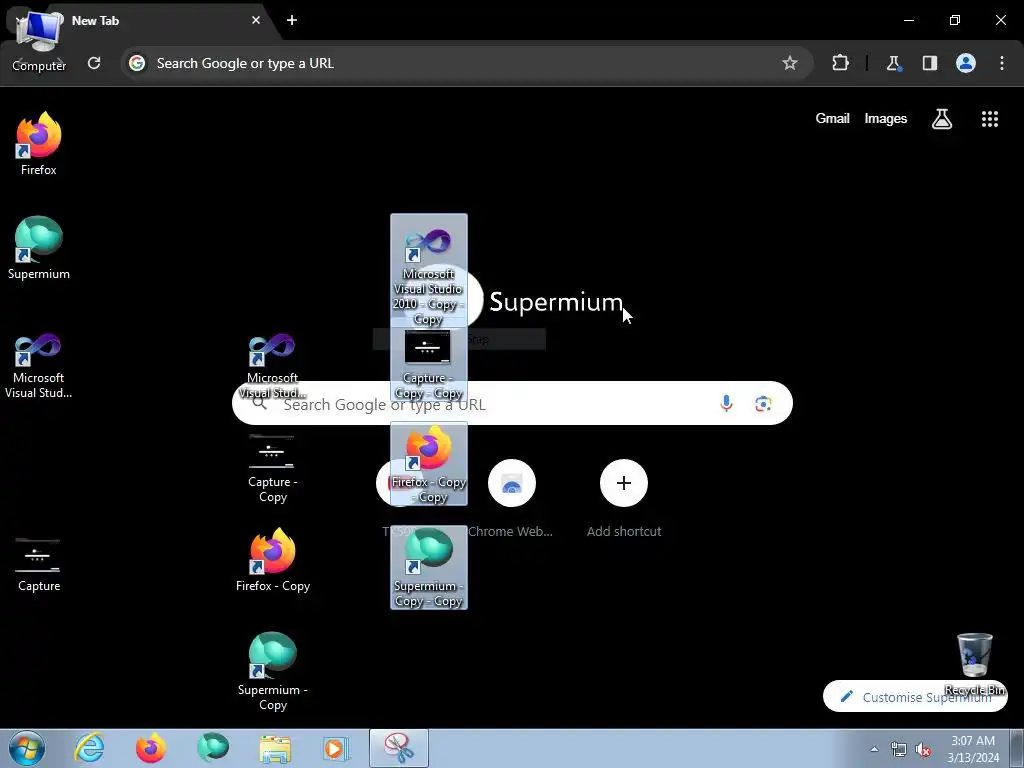Select leftmost Microsoft Visual Stud... desktop icon

[x=39, y=366]
